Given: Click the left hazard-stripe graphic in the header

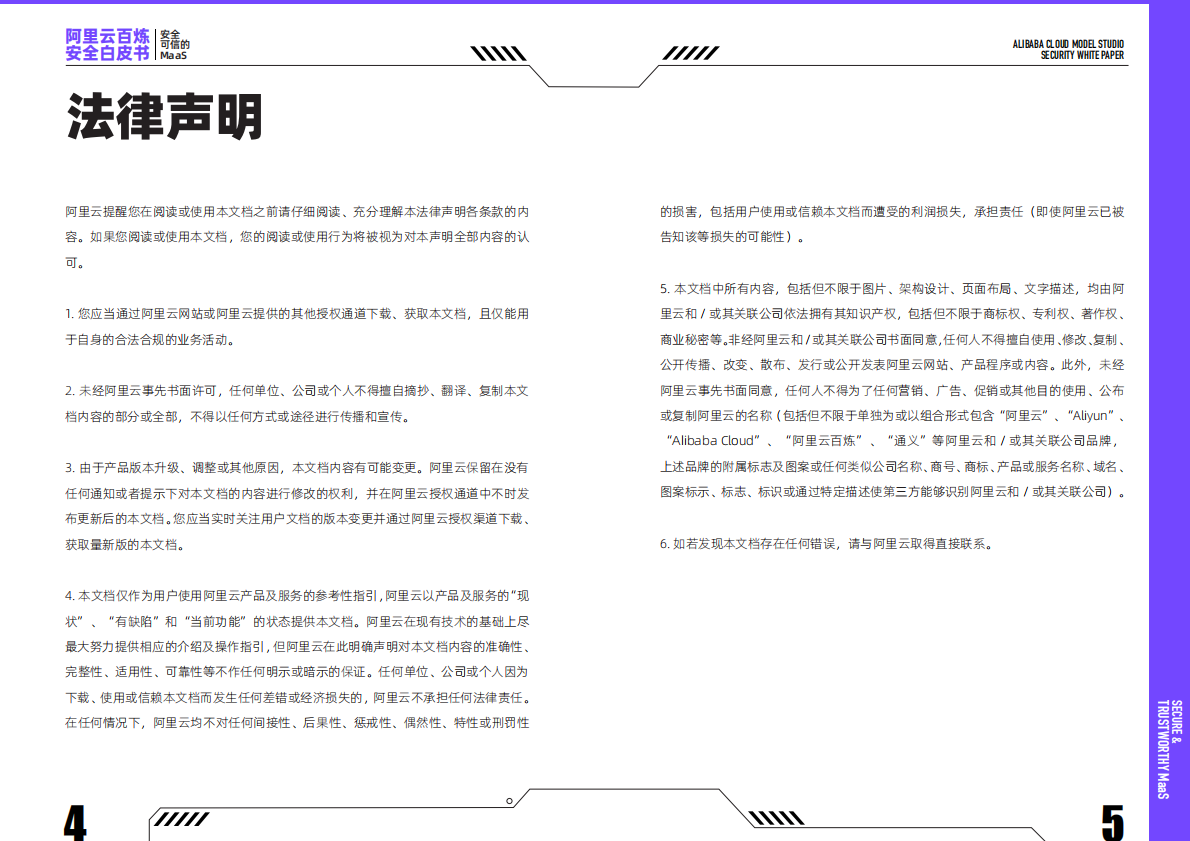Looking at the screenshot, I should click(x=499, y=51).
